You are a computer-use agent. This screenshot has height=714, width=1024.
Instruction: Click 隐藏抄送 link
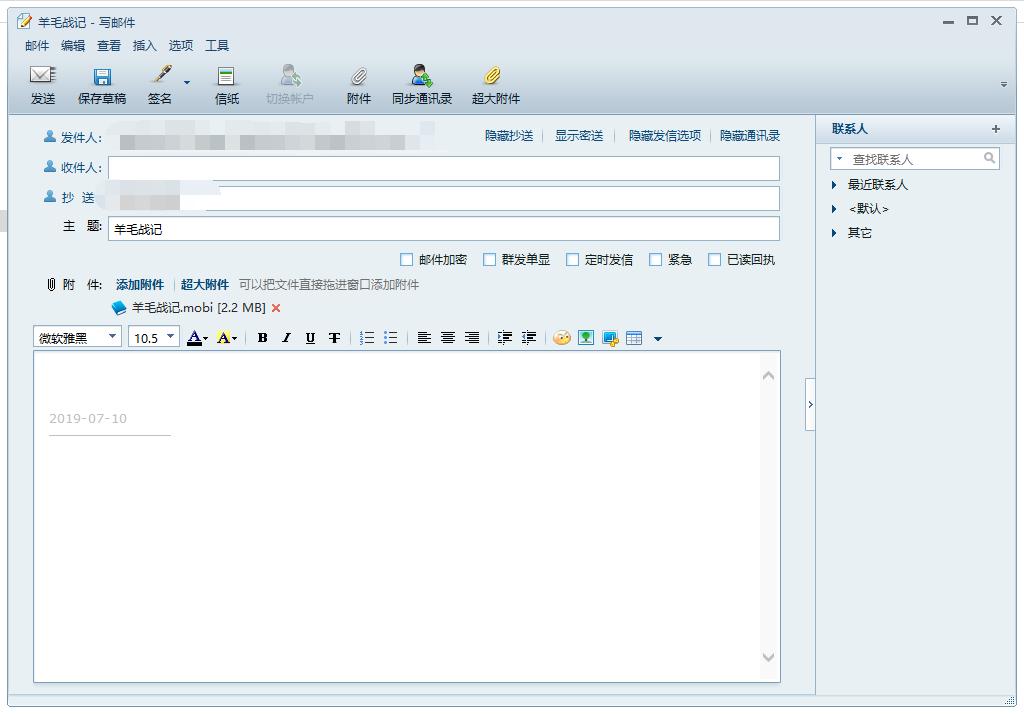tap(509, 135)
